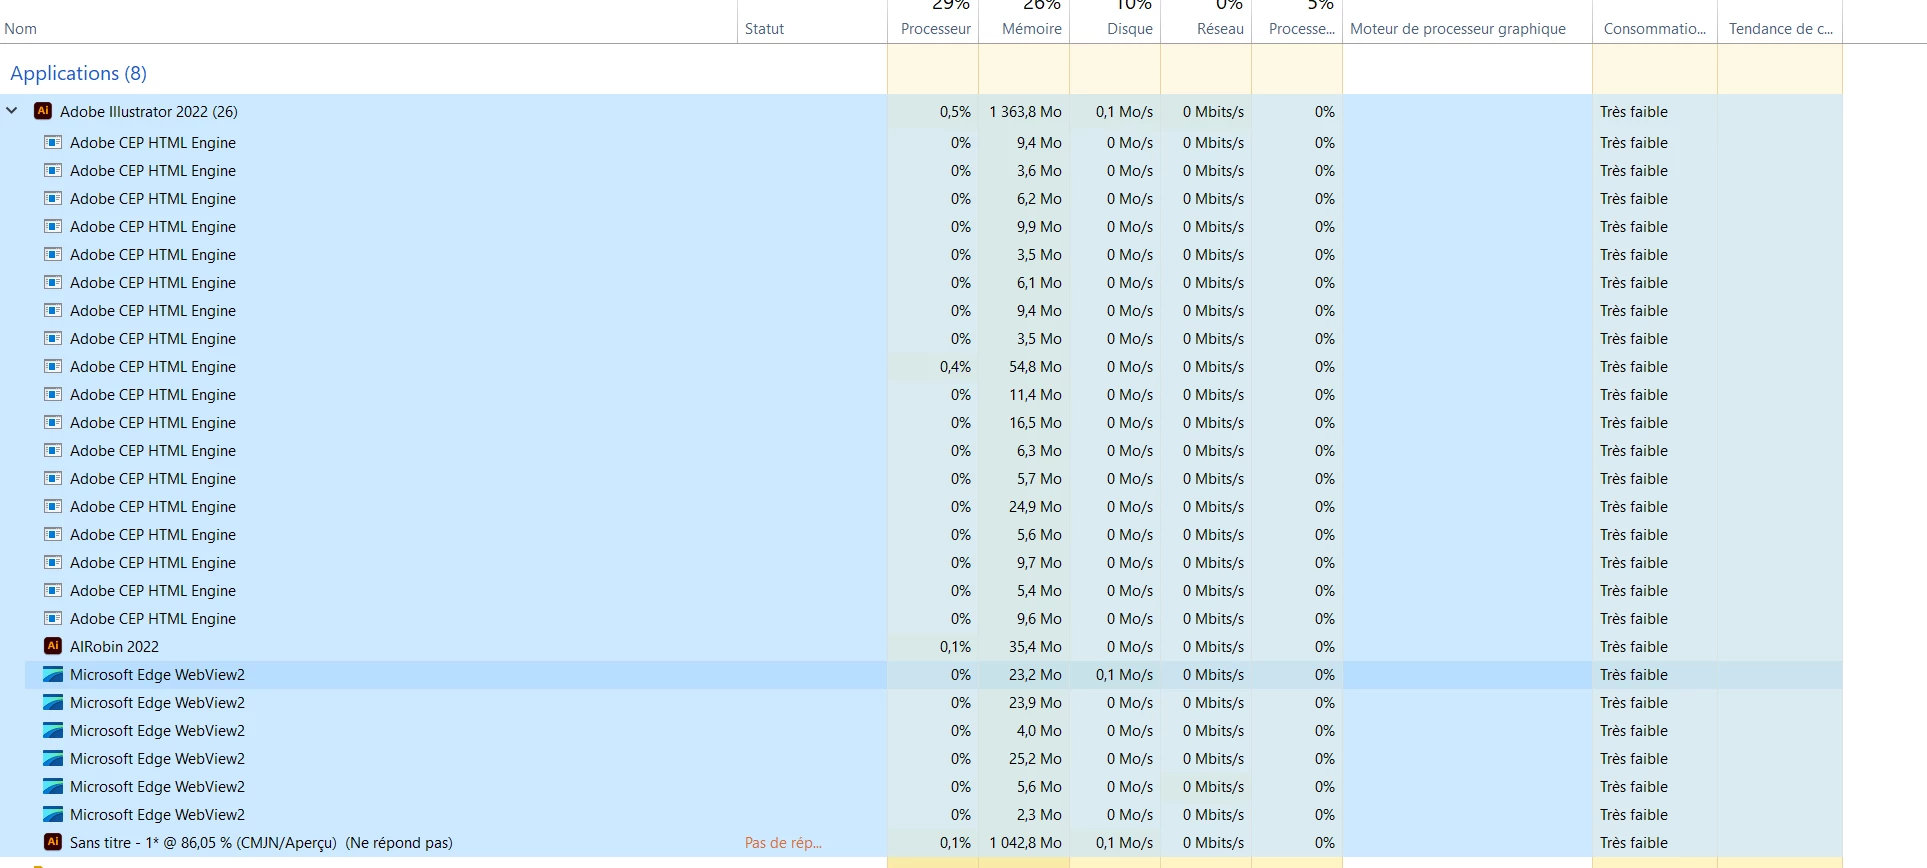Click the 0,1 Mo/s disk value for Adobe Illustrator 2022
This screenshot has height=868, width=1927.
(x=1124, y=111)
